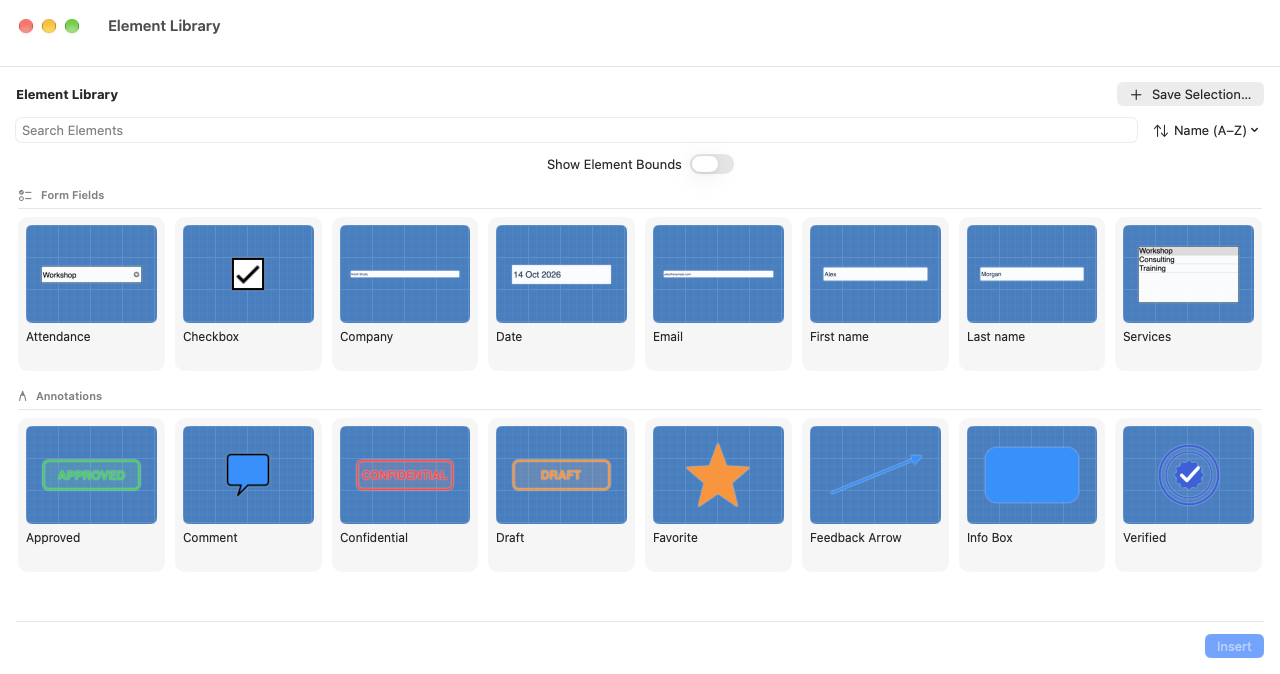
Task: Click the Draft label text
Action: pyautogui.click(x=510, y=538)
